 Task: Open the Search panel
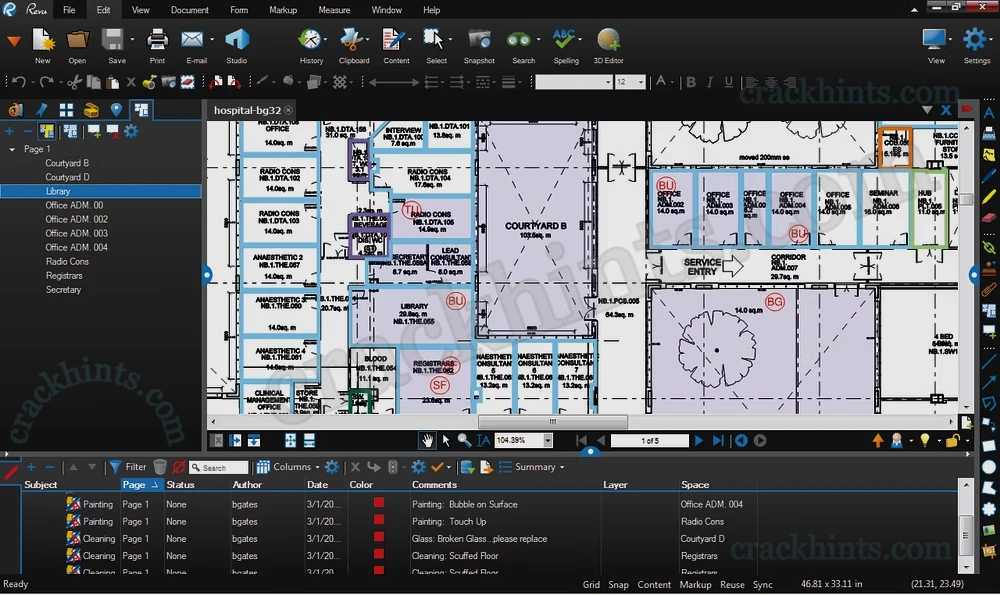click(523, 44)
